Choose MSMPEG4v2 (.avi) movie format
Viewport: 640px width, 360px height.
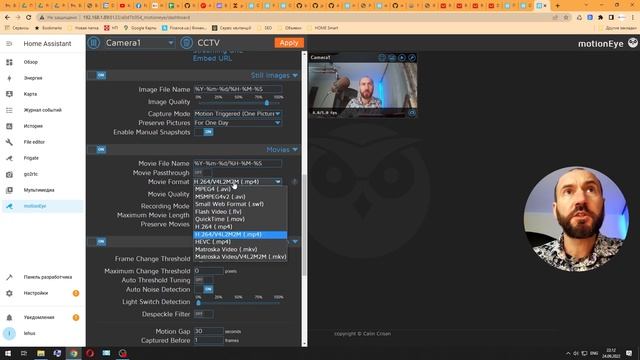240,197
